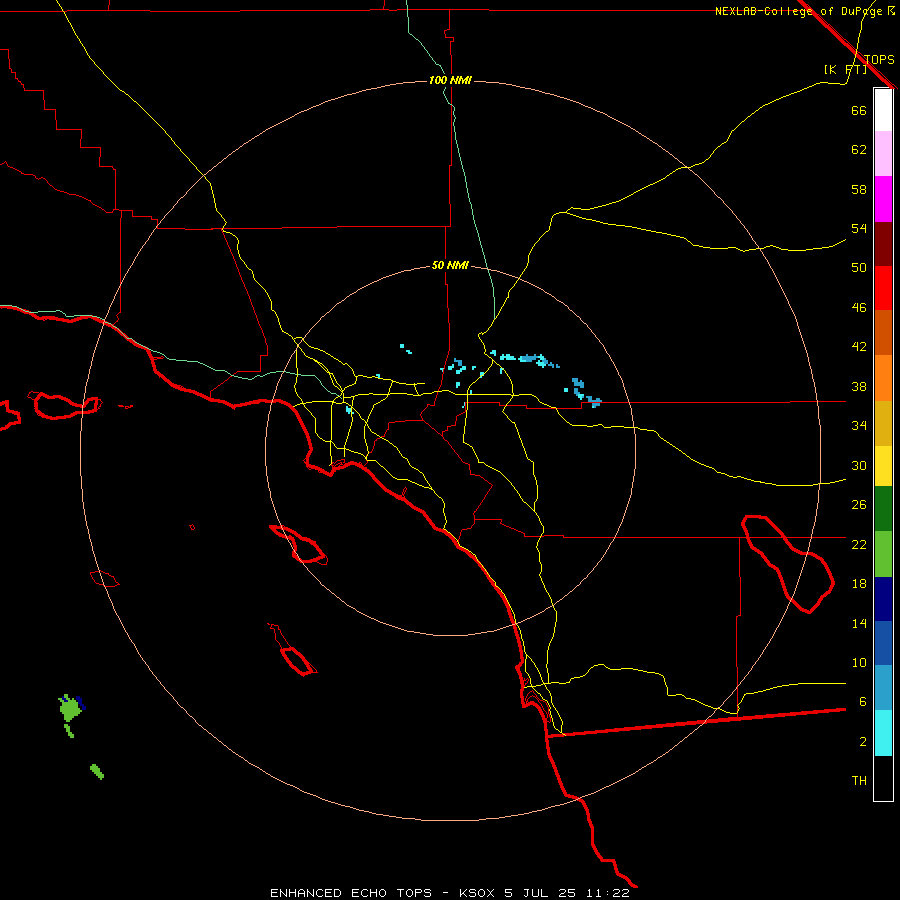Click the light pink 62 kft swatch

click(x=883, y=154)
